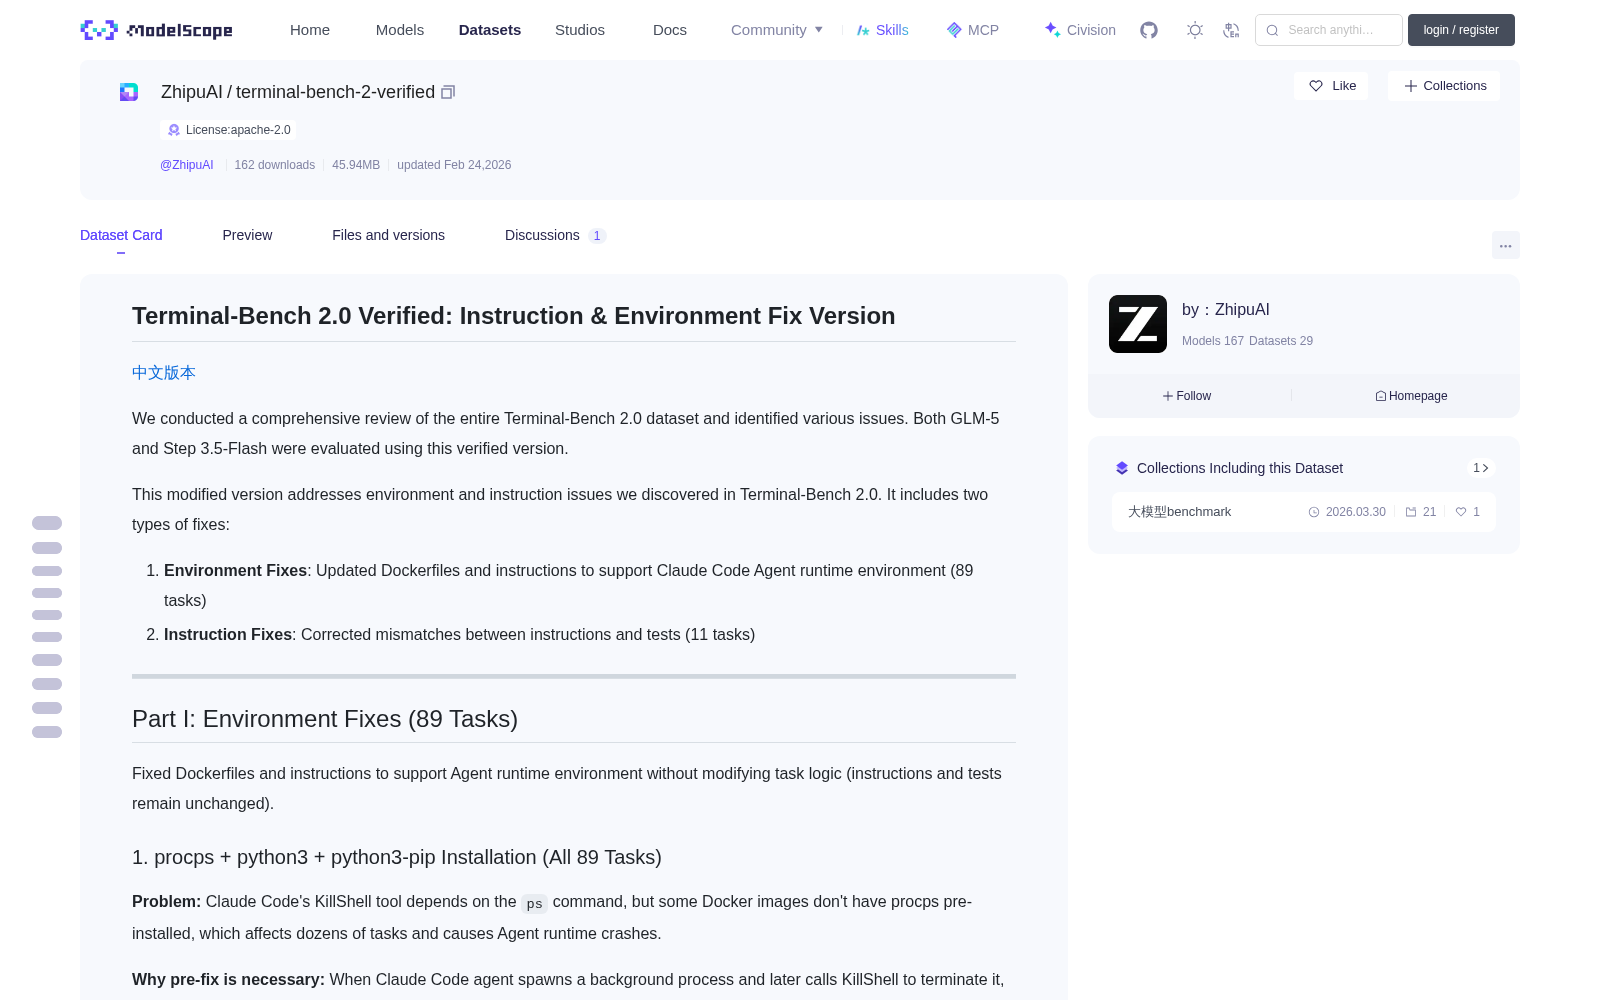Open the MCP link

[973, 30]
